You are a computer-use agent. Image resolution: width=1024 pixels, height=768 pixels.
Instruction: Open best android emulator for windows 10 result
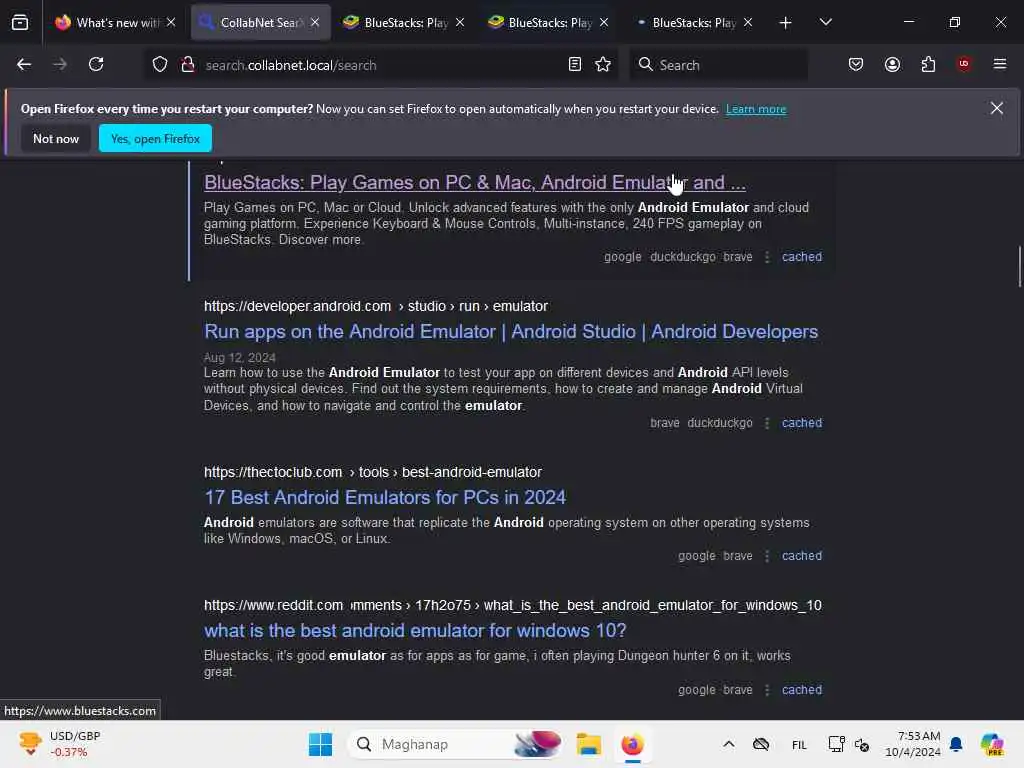pos(415,630)
